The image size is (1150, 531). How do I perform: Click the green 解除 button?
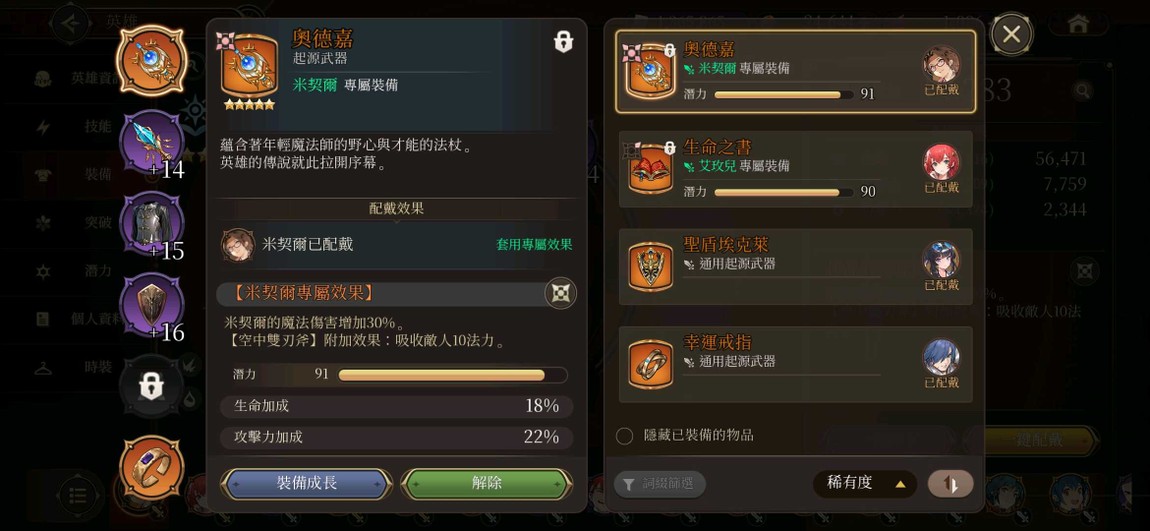pyautogui.click(x=487, y=484)
